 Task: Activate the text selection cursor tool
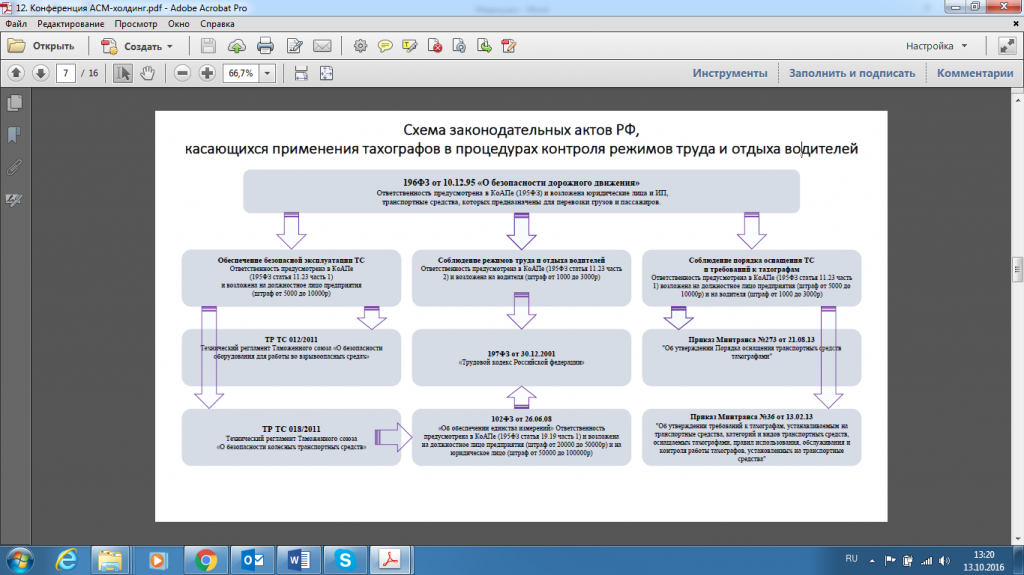(123, 73)
